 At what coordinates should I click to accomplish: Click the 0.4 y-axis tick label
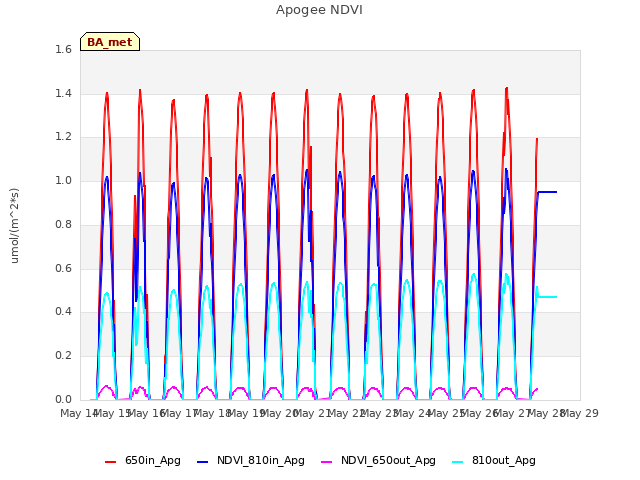pyautogui.click(x=63, y=311)
